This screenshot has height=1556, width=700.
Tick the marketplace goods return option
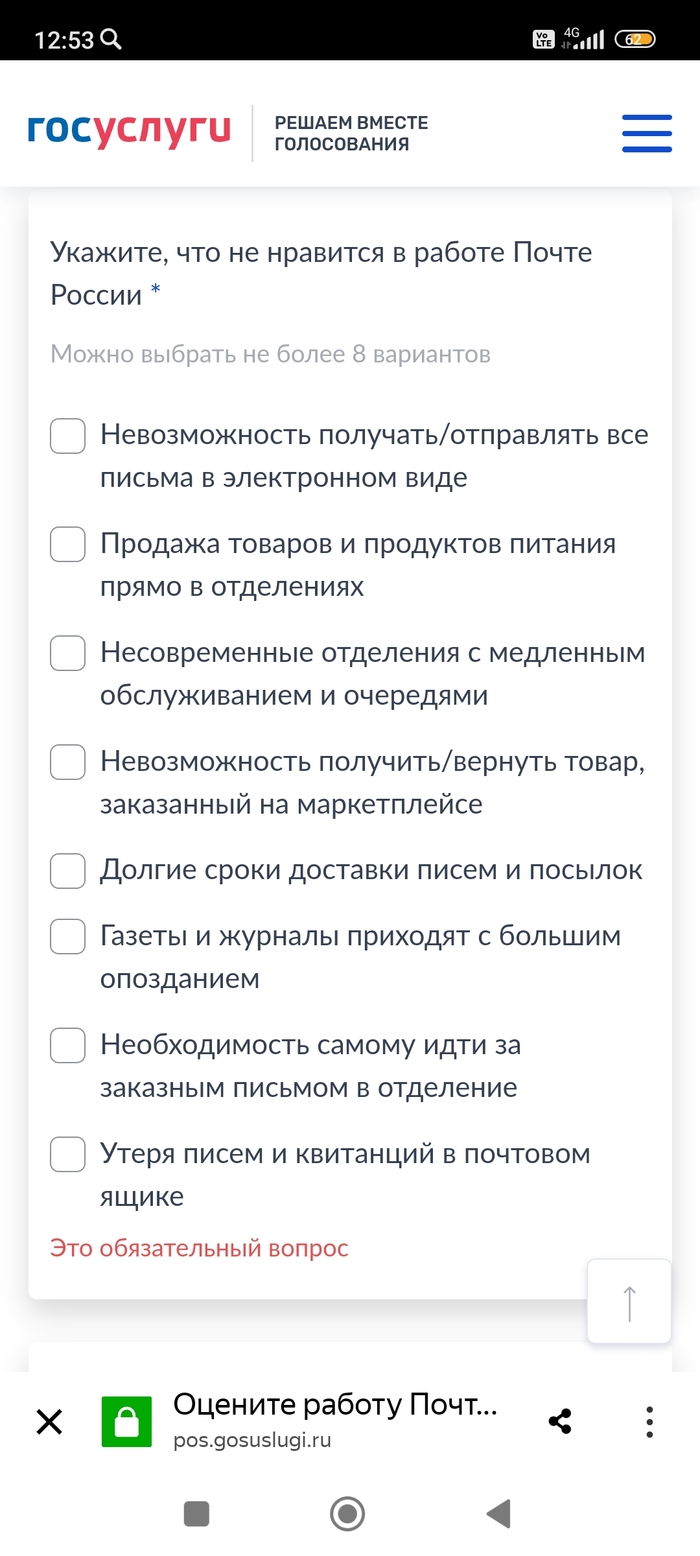[x=68, y=762]
